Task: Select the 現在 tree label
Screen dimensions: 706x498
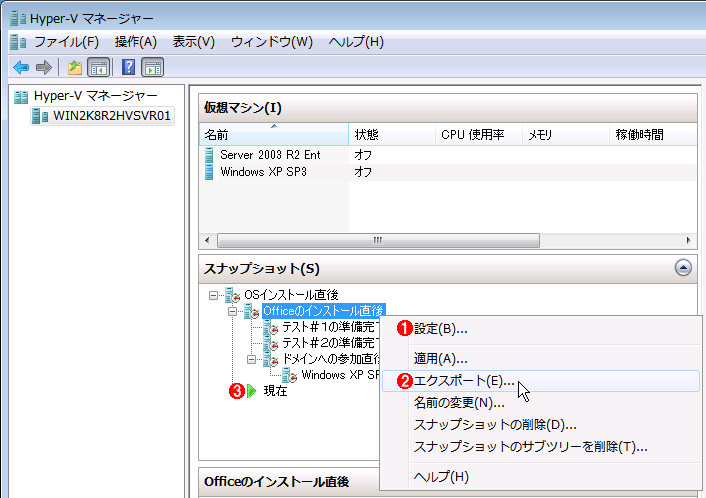Action: pyautogui.click(x=275, y=391)
